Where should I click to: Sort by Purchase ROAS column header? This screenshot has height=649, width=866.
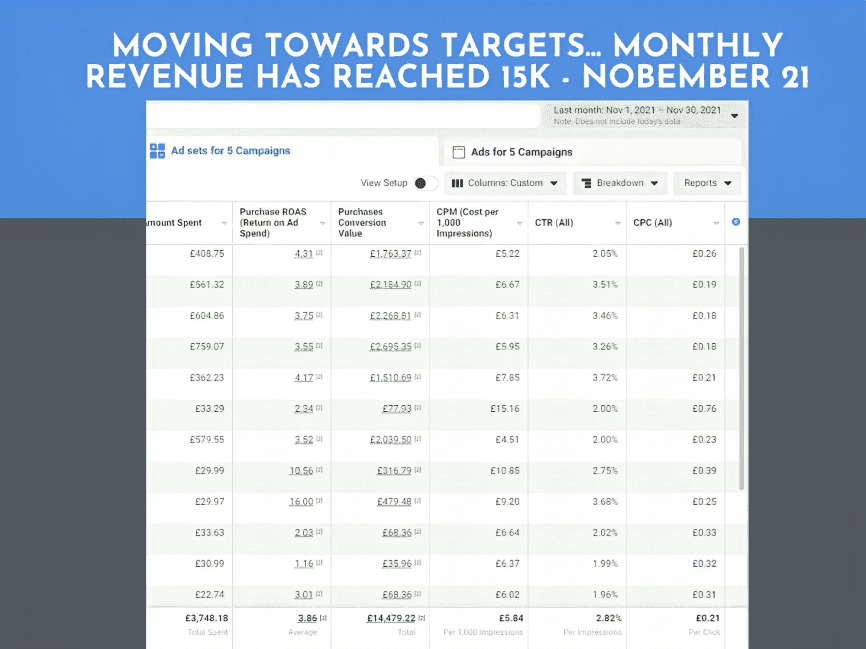tap(272, 222)
